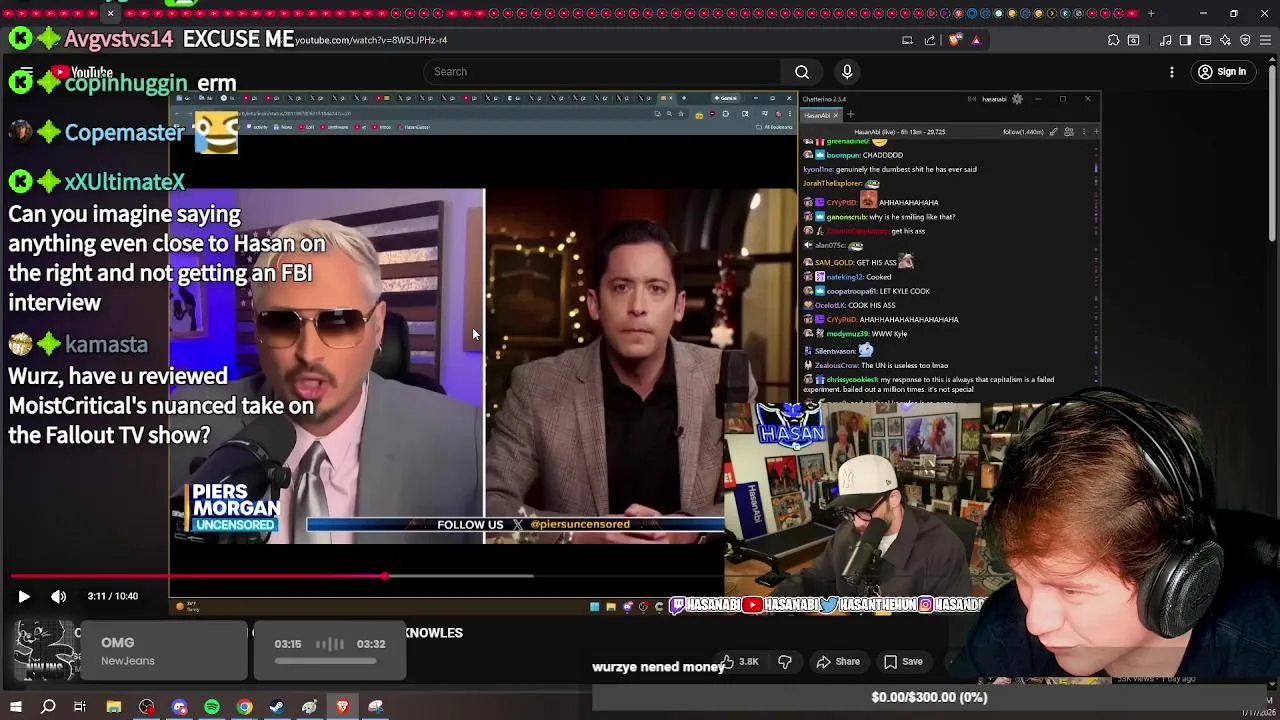
Task: Open Leo AI sparkle icon in toolbar
Action: tap(1225, 40)
